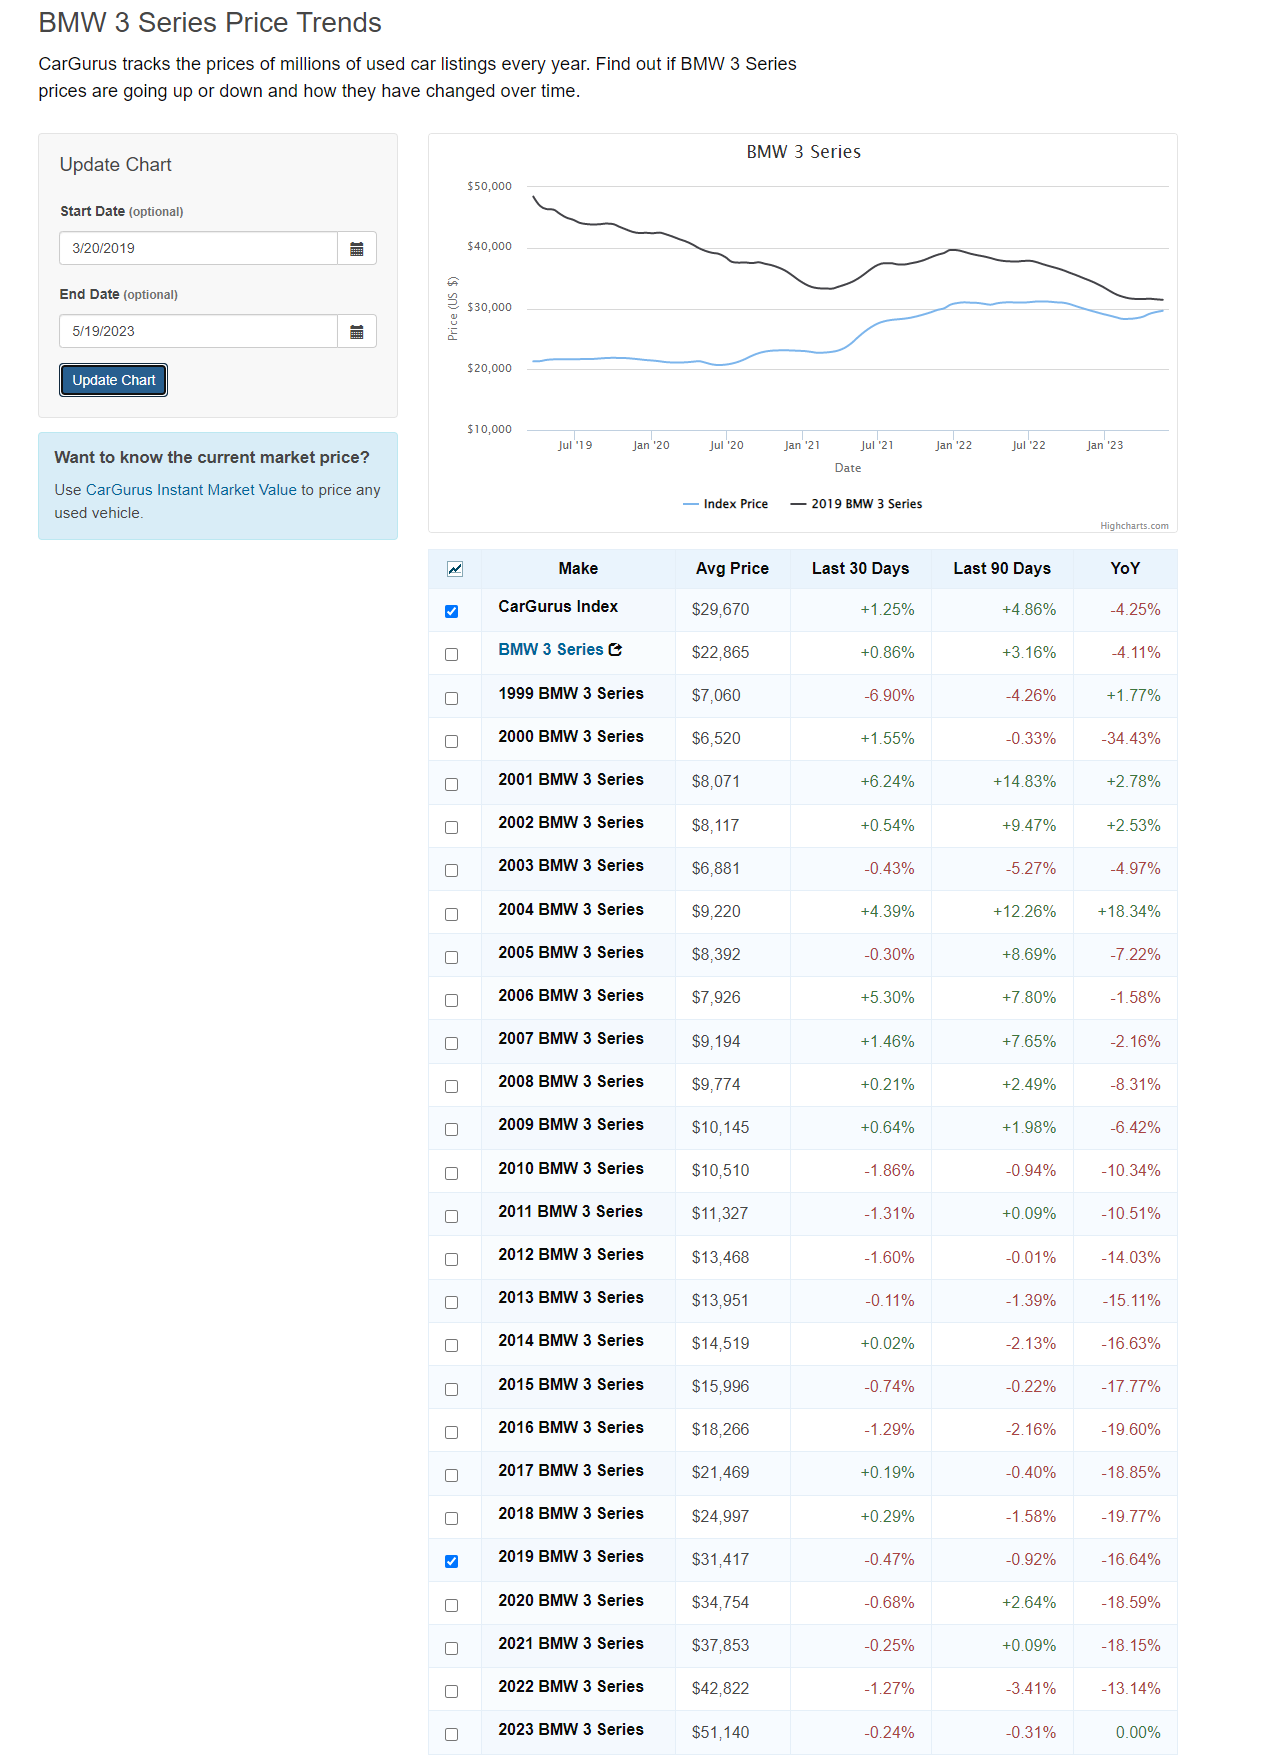Click the 2012 BMW 3 Series row label

click(x=571, y=1255)
